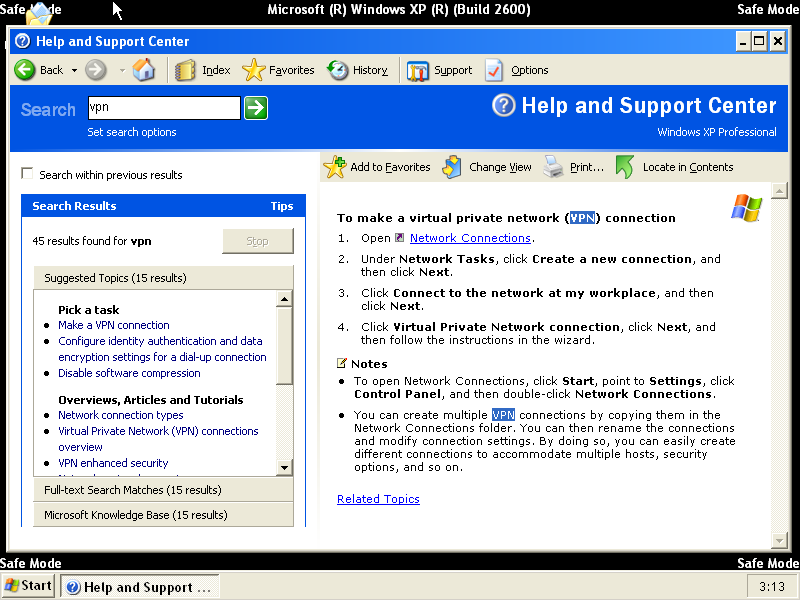The height and width of the screenshot is (600, 800).
Task: Open the Related Topics link
Action: [378, 499]
